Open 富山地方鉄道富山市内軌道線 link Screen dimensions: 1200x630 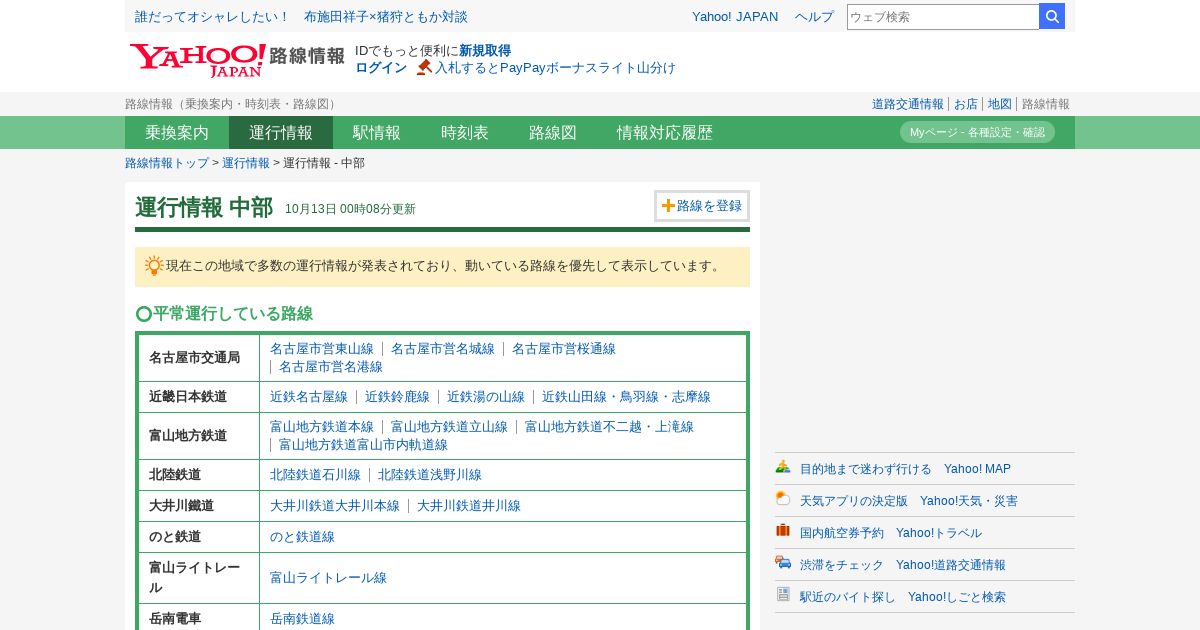coord(363,445)
